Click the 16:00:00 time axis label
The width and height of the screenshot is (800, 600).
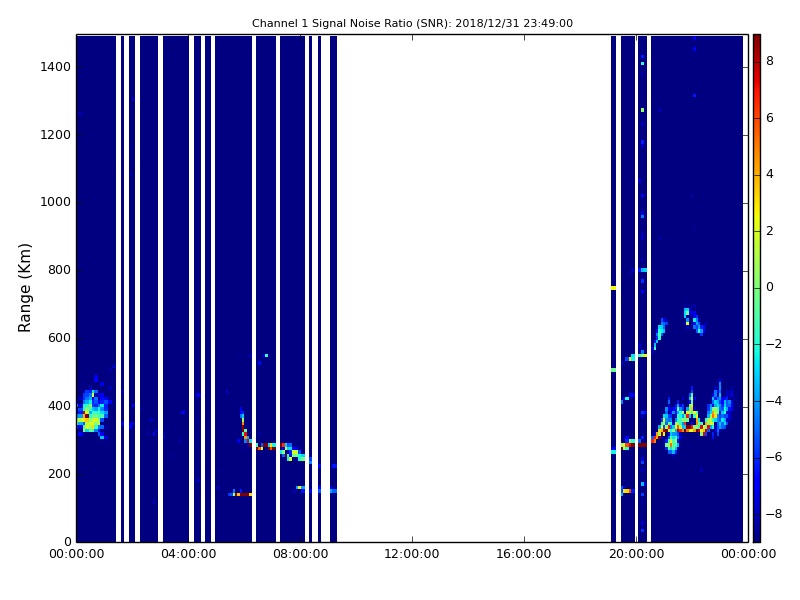(x=524, y=554)
